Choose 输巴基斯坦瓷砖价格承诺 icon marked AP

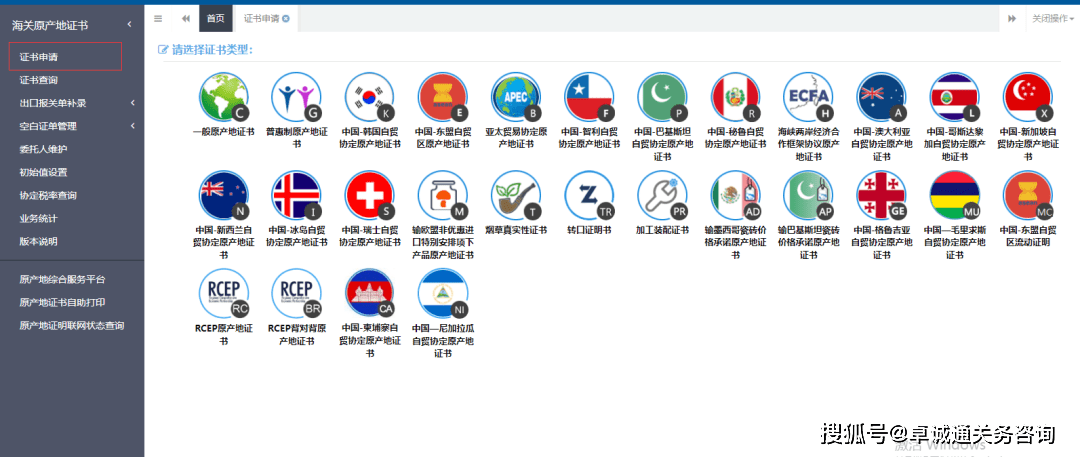[x=808, y=195]
